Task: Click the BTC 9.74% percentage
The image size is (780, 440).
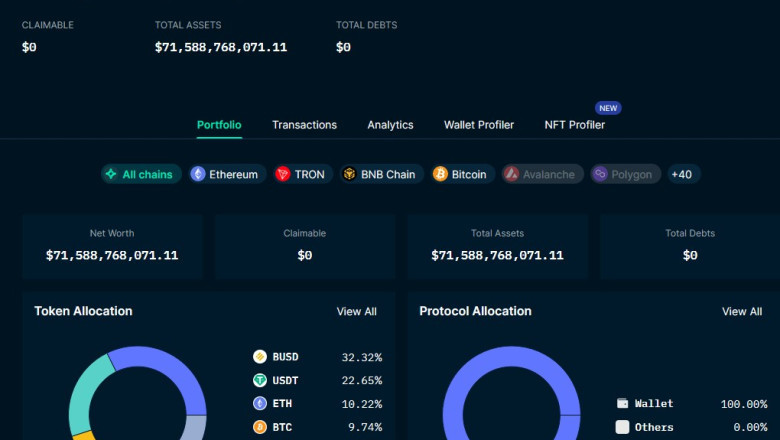Action: 365,427
